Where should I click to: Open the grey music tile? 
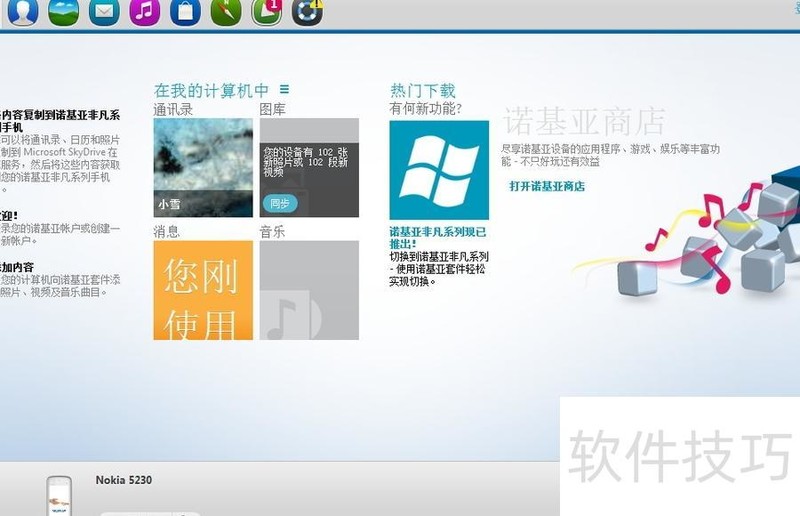309,290
